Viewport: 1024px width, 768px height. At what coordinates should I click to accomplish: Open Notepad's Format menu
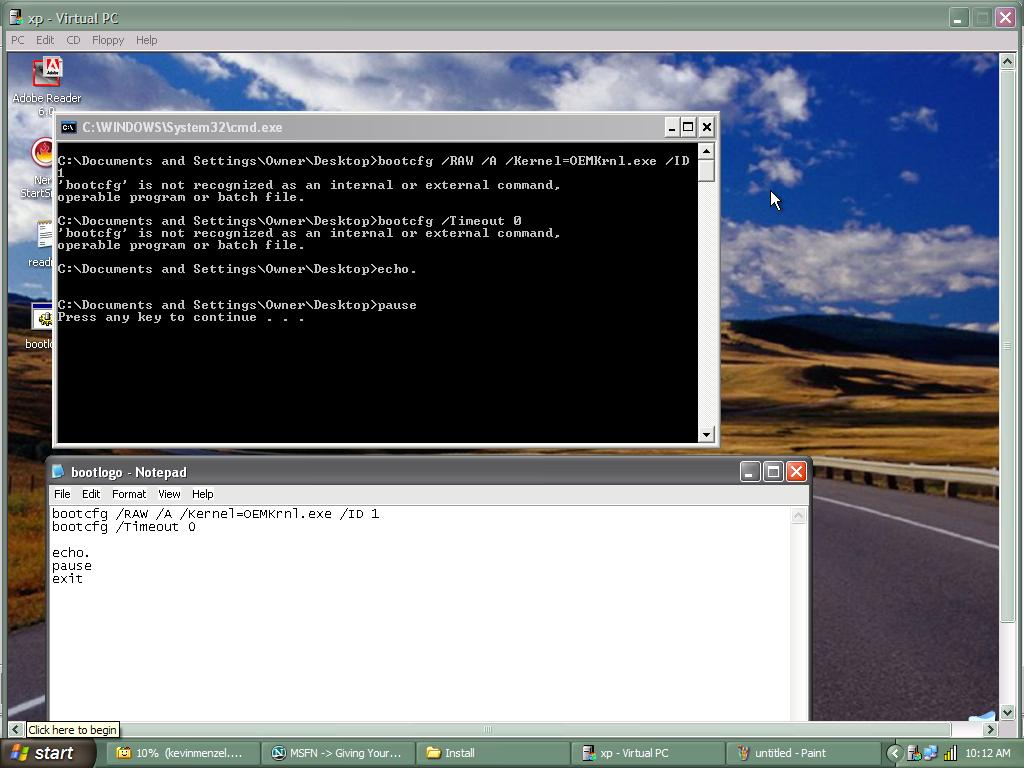pyautogui.click(x=129, y=494)
